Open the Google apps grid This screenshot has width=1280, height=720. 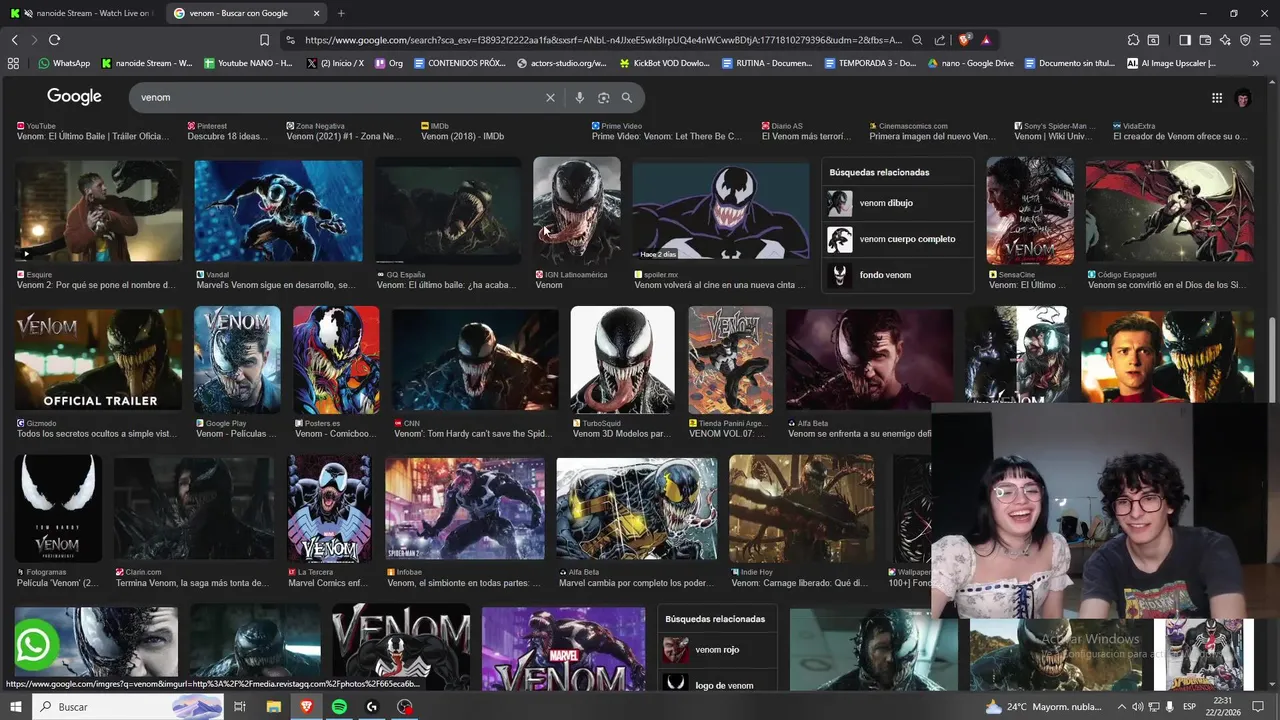(x=1217, y=97)
